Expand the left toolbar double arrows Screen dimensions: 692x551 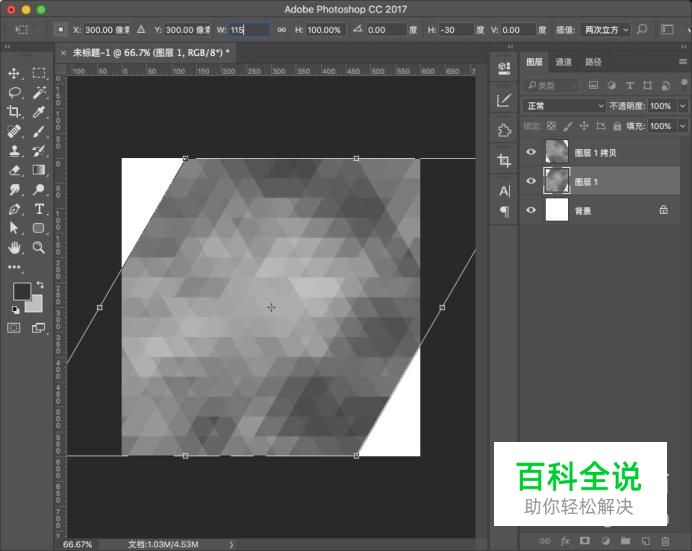point(8,46)
